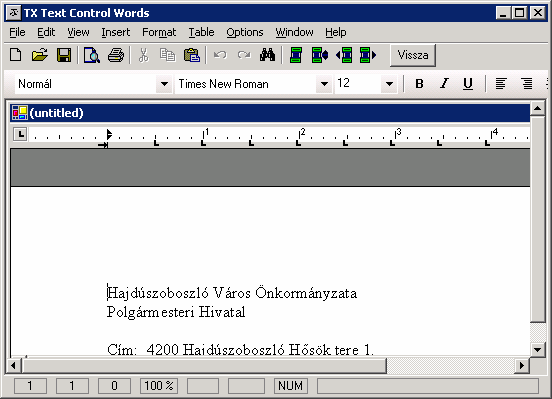
Task: Save the document with the floppy disk icon
Action: click(x=64, y=55)
